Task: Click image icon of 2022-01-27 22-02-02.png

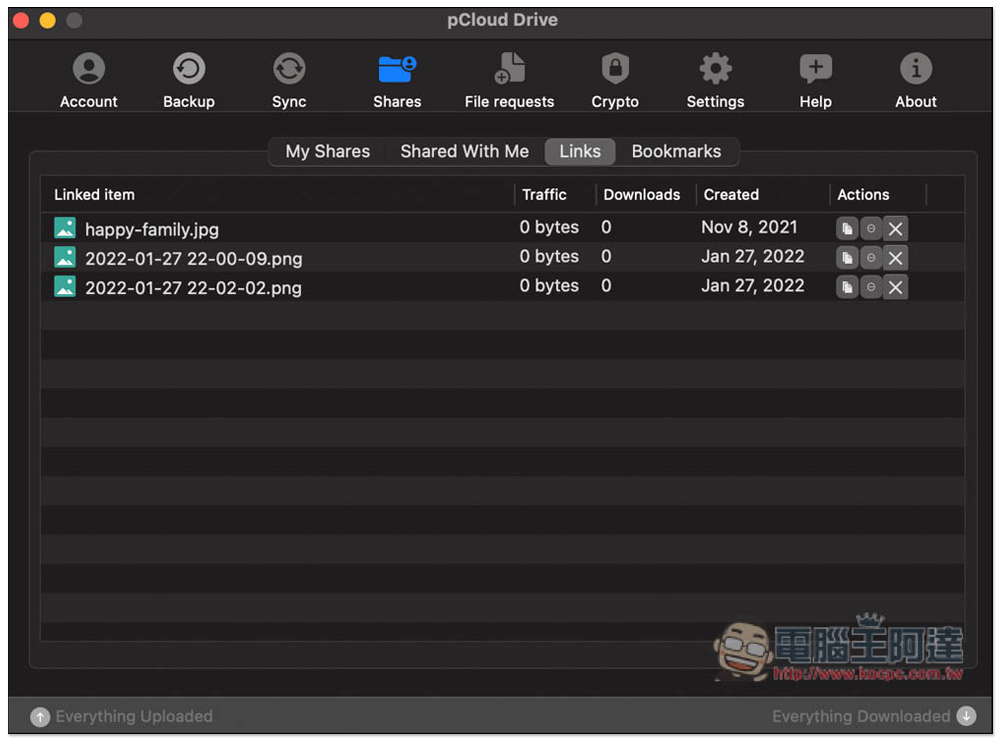Action: click(64, 286)
